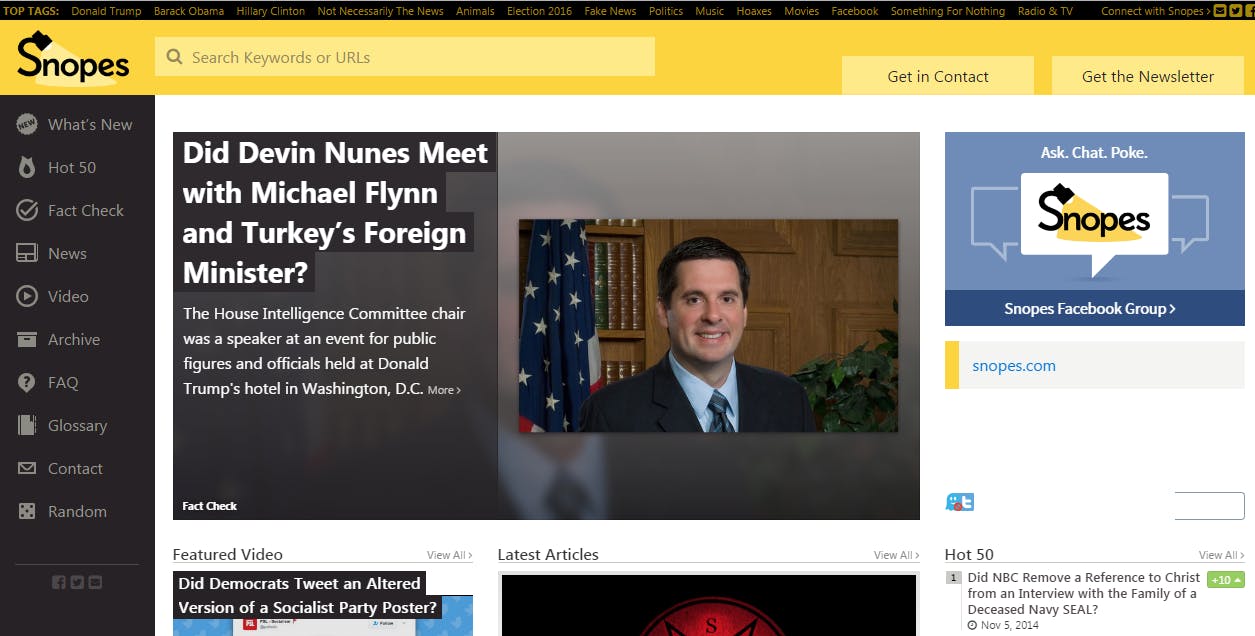The height and width of the screenshot is (636, 1255).
Task: Click the empty text box beside the Twitter widget
Action: click(1209, 506)
